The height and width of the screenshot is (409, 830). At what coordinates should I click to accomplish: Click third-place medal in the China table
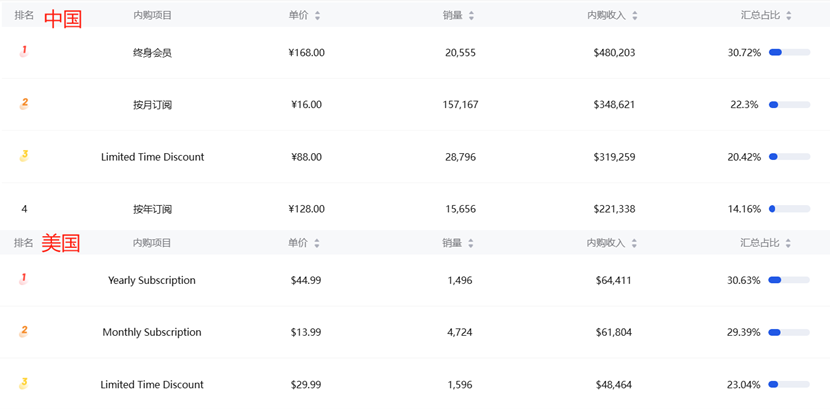(24, 156)
